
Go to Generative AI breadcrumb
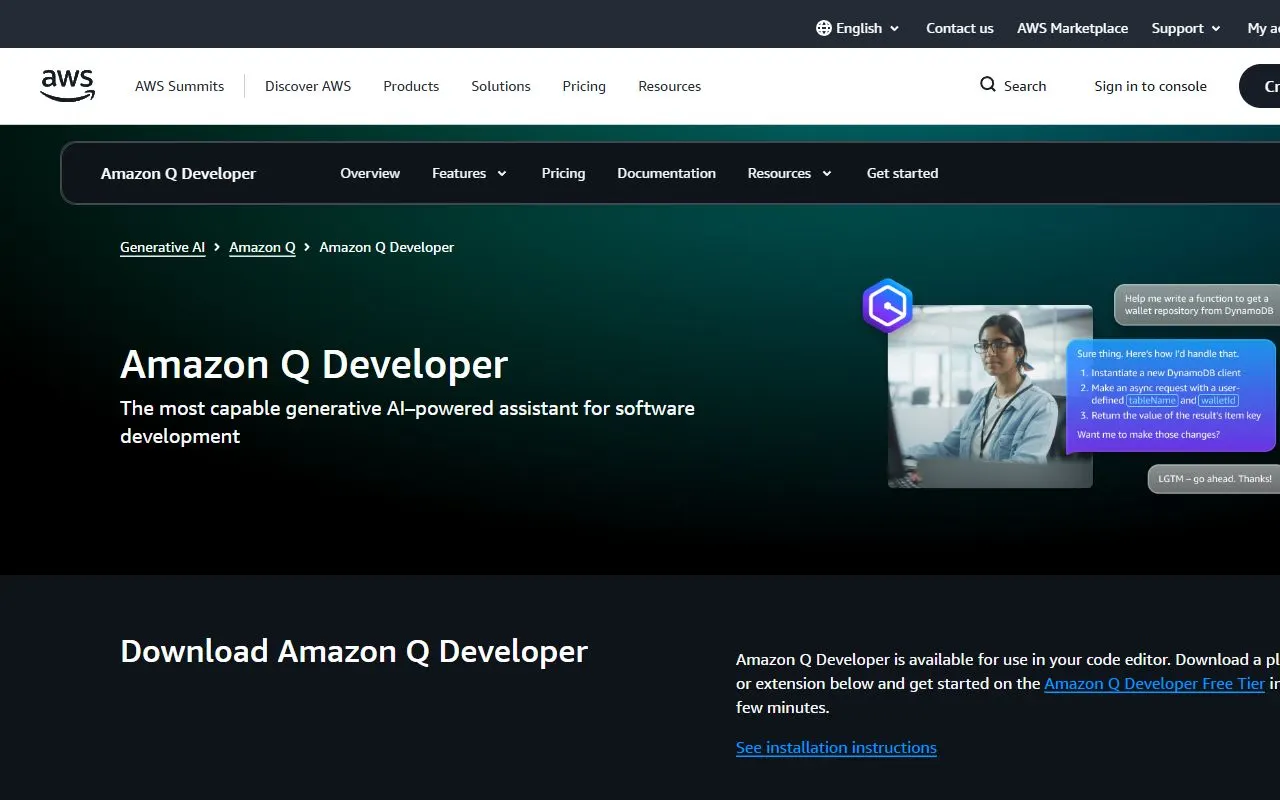pos(162,247)
